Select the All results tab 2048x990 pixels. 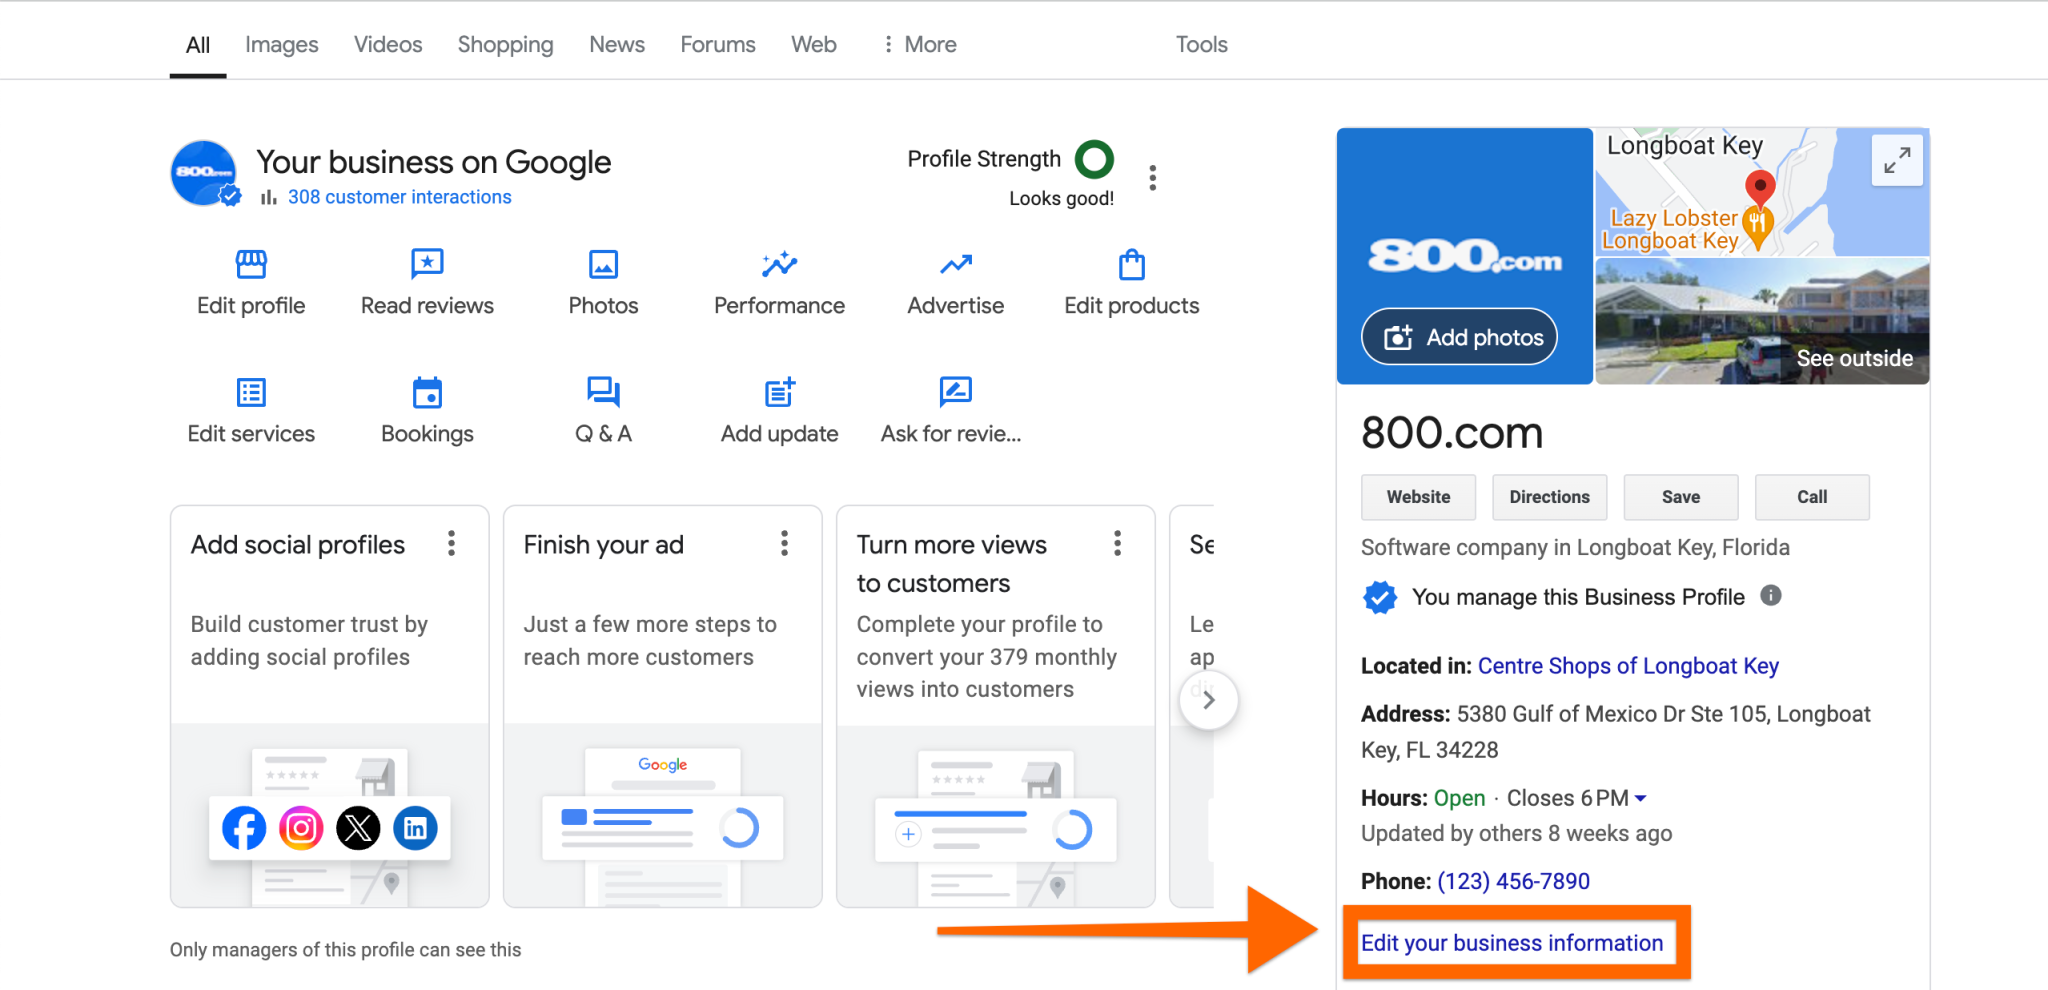198,44
